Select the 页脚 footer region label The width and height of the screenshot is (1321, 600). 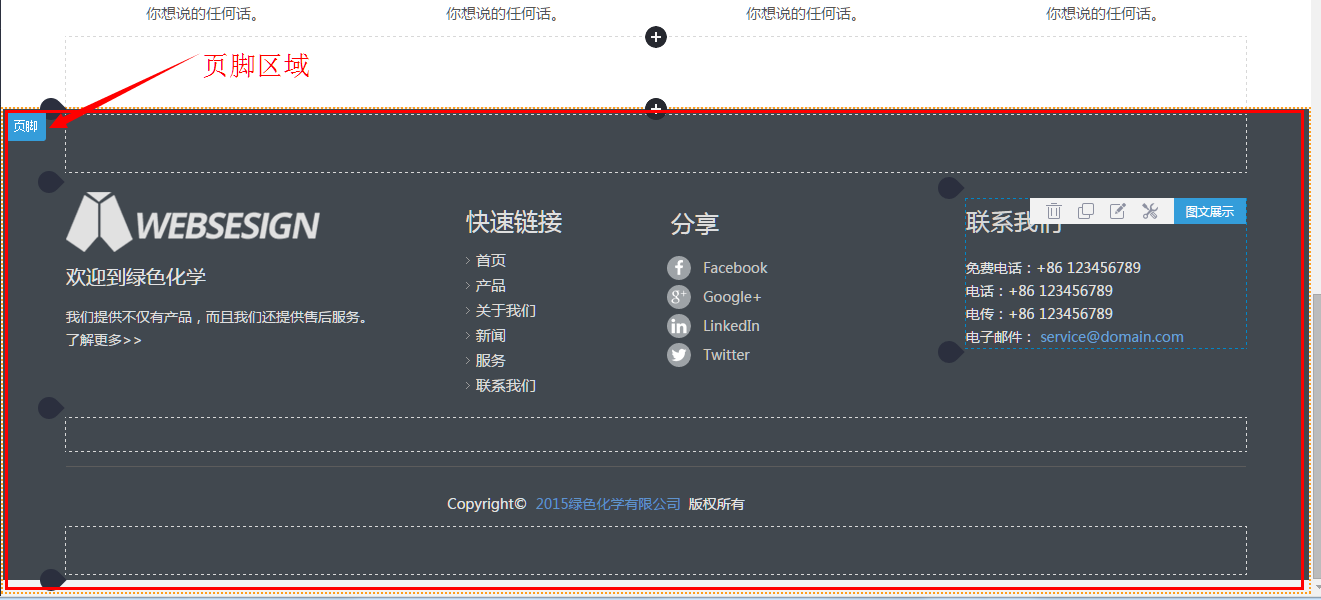(26, 126)
